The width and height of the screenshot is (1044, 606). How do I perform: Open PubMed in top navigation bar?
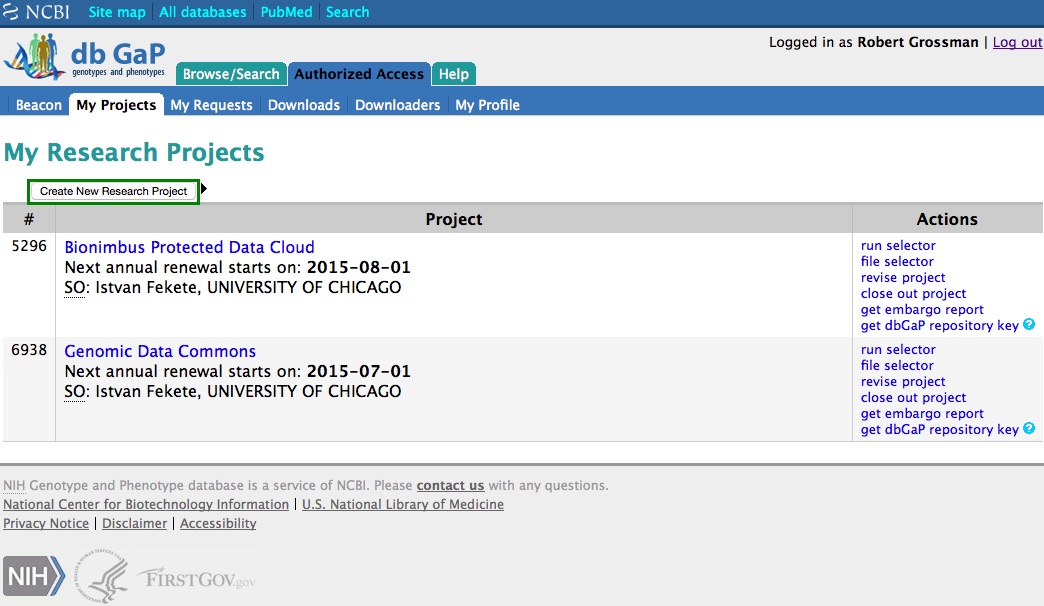click(286, 12)
